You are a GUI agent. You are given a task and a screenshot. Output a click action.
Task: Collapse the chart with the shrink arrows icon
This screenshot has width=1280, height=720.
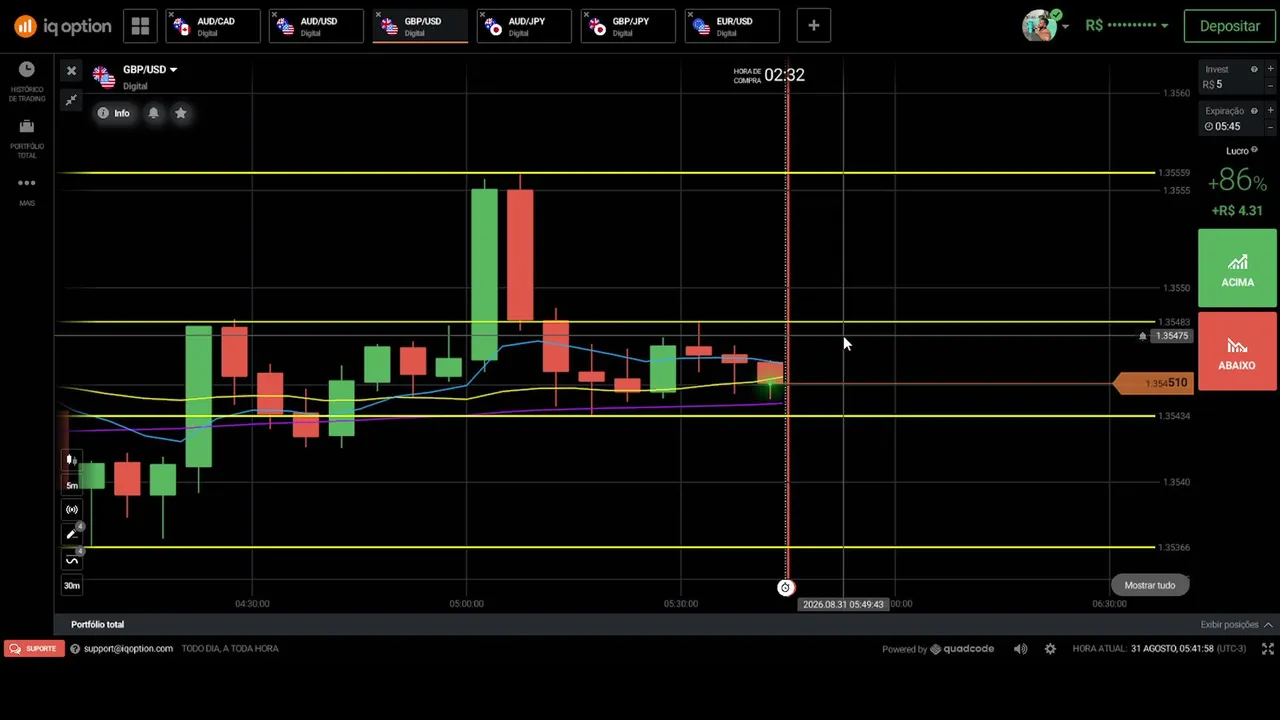[x=71, y=100]
